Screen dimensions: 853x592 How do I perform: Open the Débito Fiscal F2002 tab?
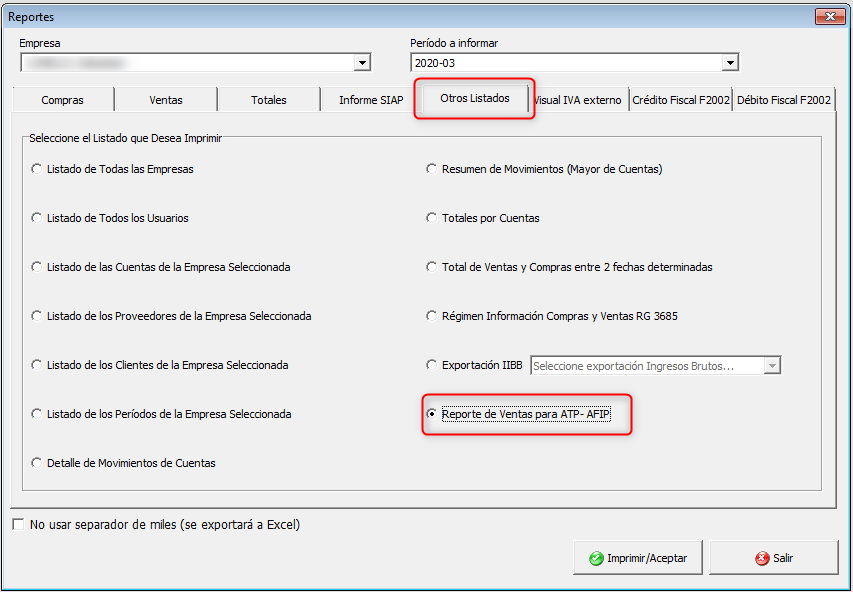coord(784,100)
